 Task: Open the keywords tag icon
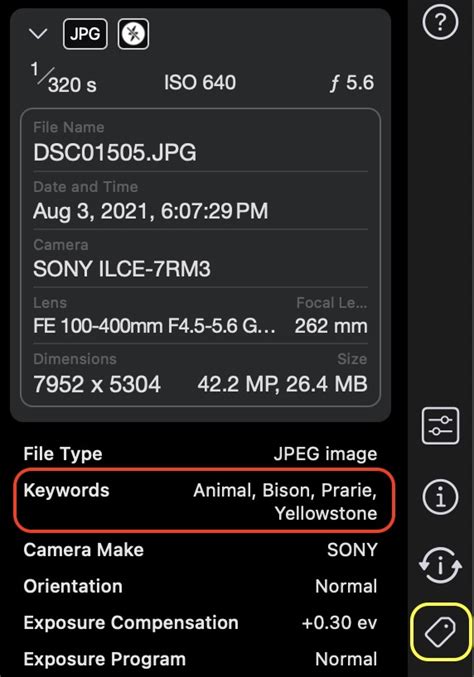440,632
